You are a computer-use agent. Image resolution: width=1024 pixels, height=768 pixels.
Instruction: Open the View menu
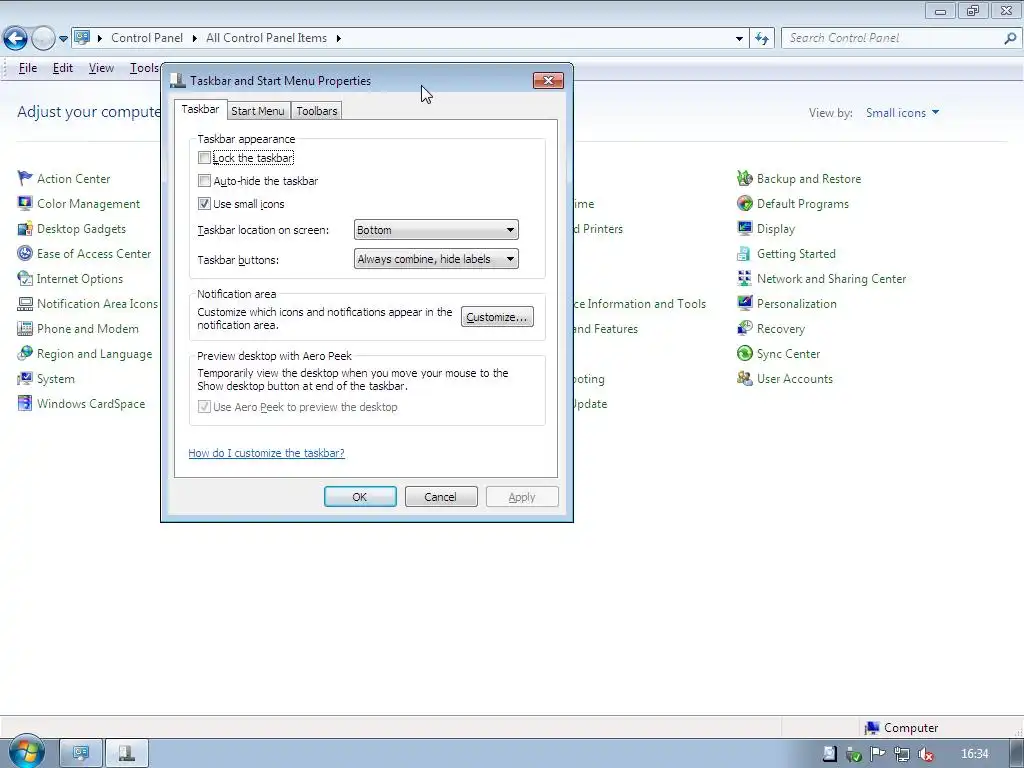pos(101,68)
